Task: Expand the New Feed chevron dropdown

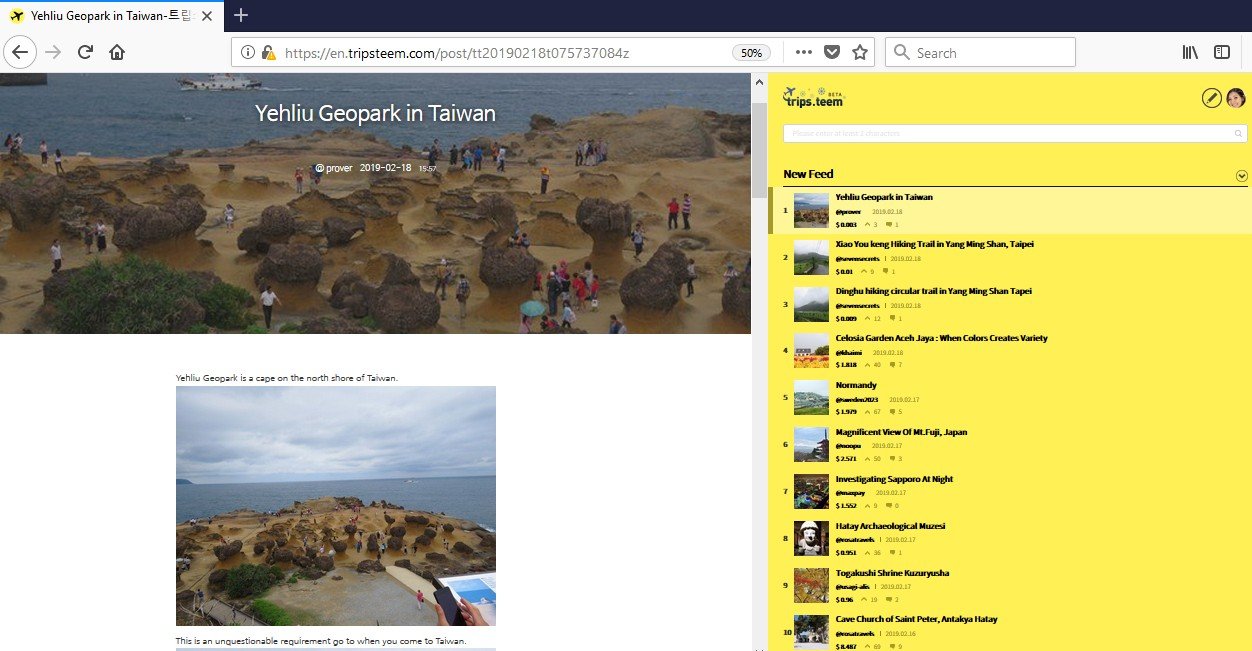Action: (1242, 175)
